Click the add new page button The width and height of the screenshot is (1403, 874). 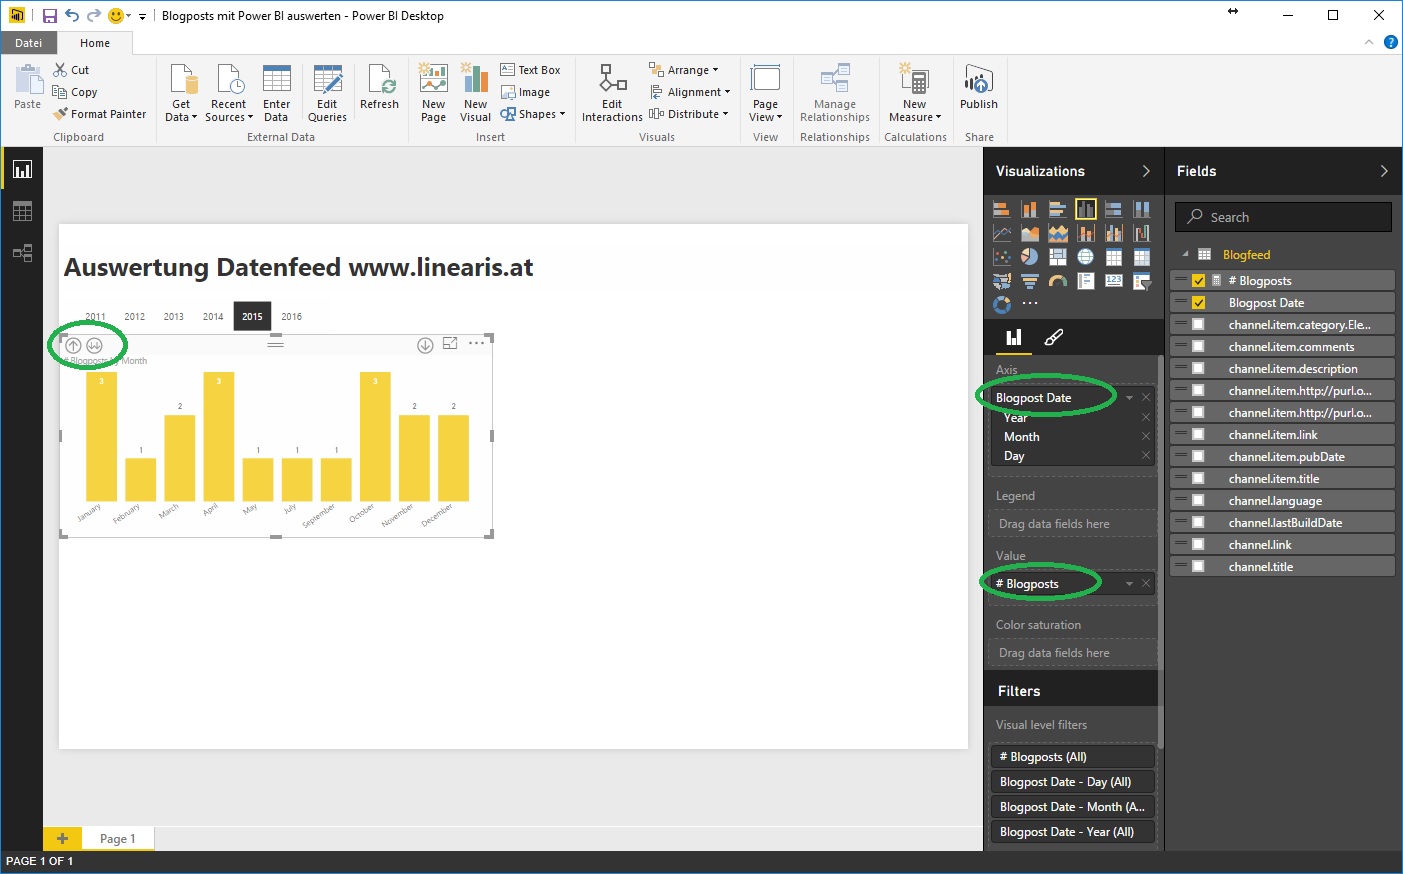click(62, 839)
